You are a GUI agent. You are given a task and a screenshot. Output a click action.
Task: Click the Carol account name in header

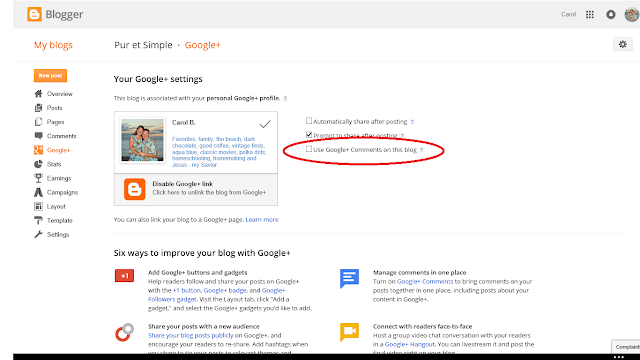coord(568,14)
